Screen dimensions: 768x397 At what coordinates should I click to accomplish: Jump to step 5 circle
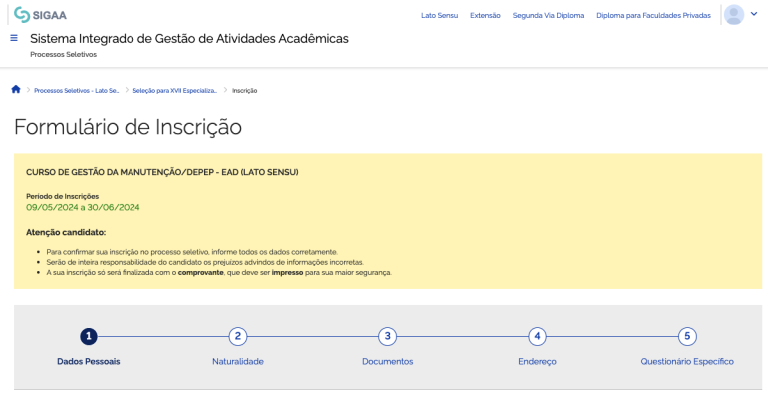[687, 336]
